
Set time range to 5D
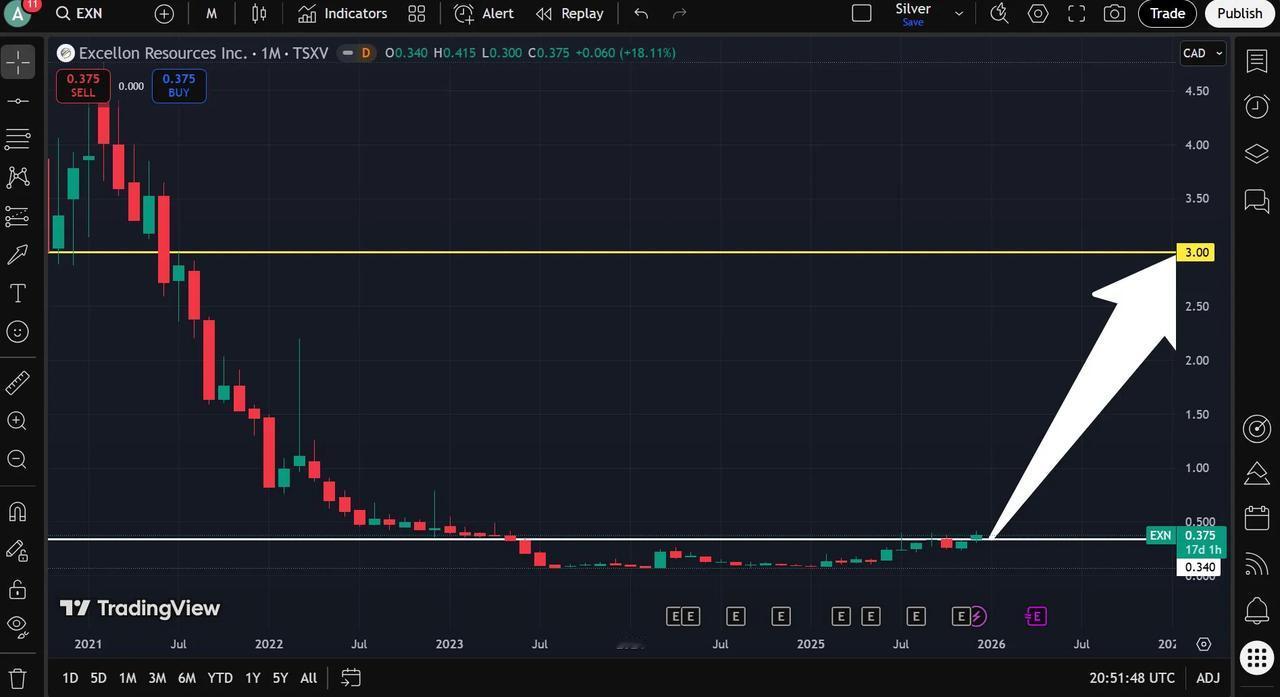point(98,678)
